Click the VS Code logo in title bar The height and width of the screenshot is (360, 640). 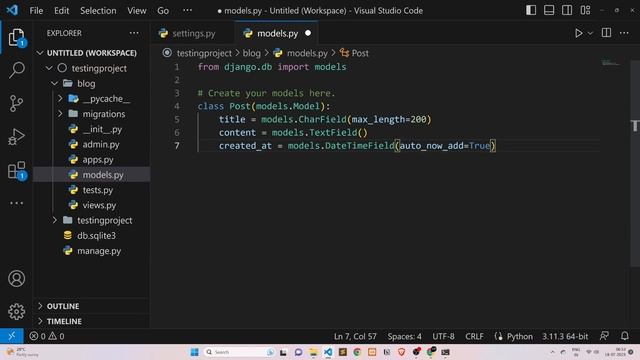pyautogui.click(x=12, y=10)
